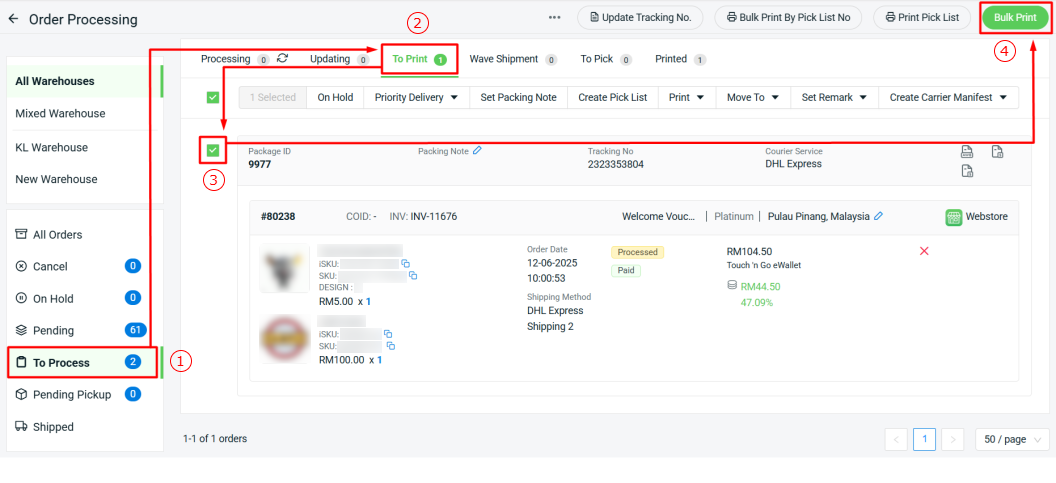Open the To Pick tab
This screenshot has width=1056, height=483.
coord(605,59)
